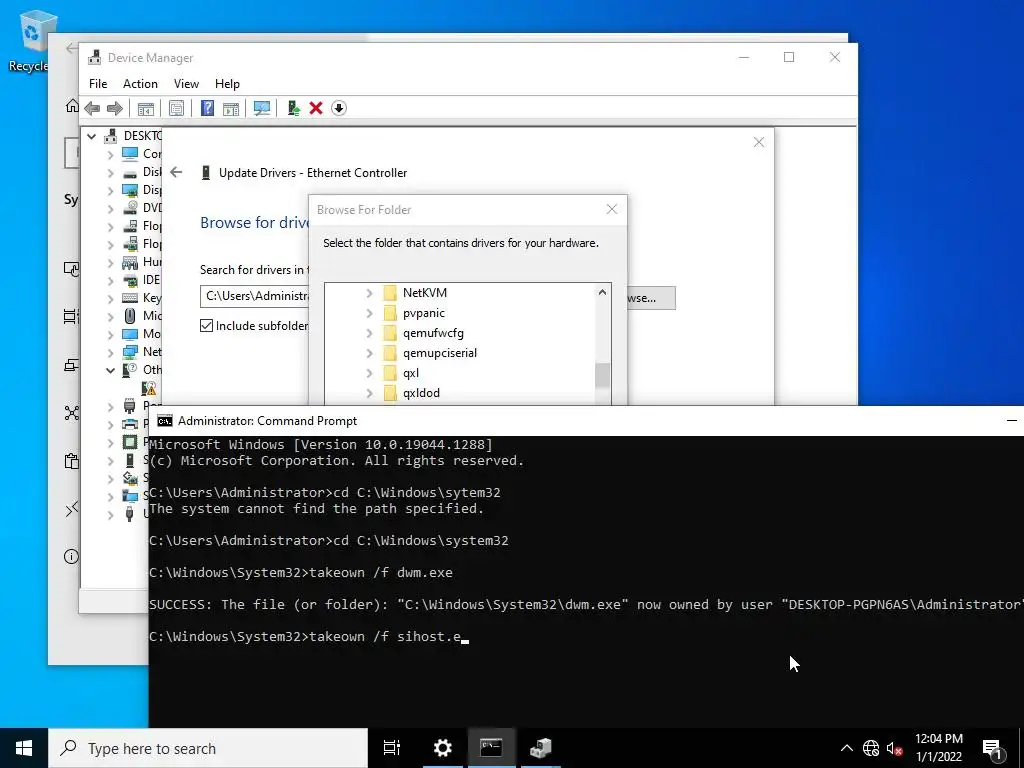Select the NetKVM folder name
The width and height of the screenshot is (1024, 768).
[425, 293]
